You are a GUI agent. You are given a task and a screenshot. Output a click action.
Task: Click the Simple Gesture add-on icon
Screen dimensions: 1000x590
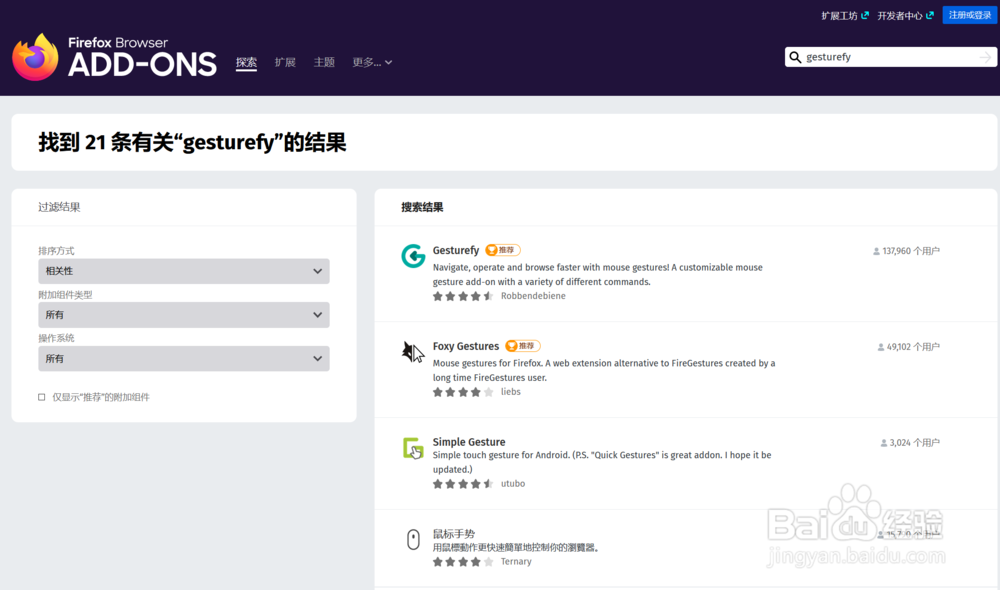(413, 448)
